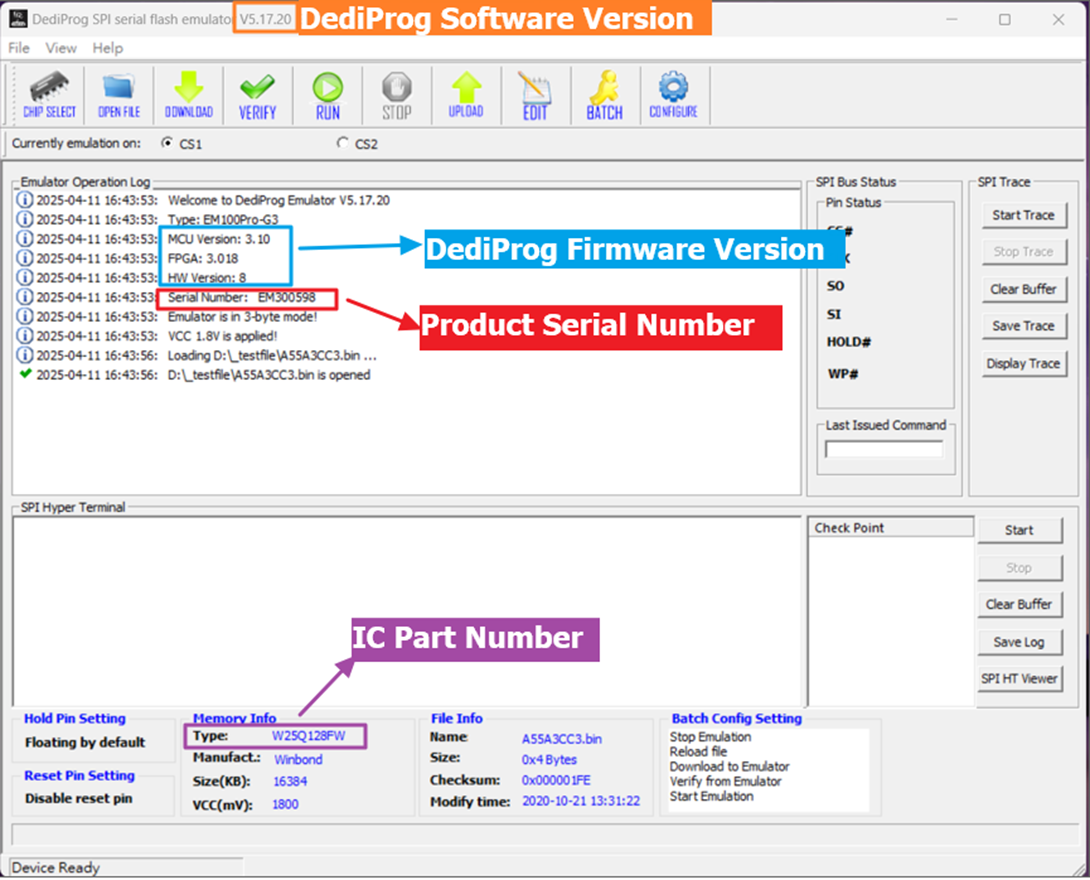Click the green check icon of opened-file log

click(x=25, y=375)
